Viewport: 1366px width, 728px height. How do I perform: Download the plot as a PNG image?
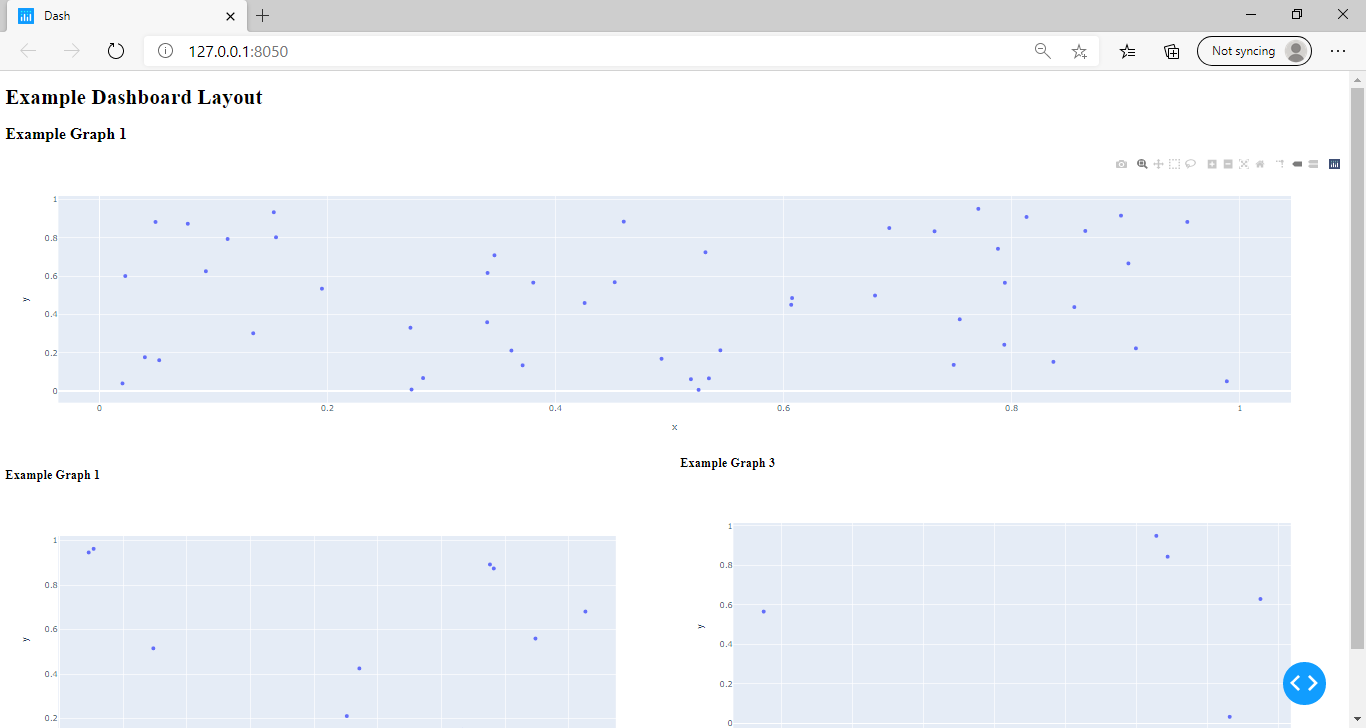pos(1121,164)
